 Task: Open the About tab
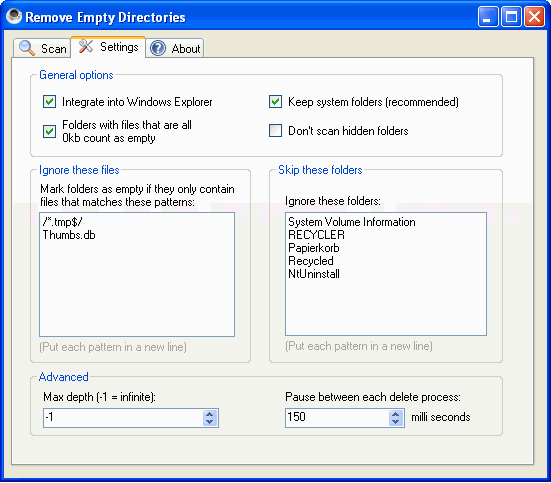(175, 48)
